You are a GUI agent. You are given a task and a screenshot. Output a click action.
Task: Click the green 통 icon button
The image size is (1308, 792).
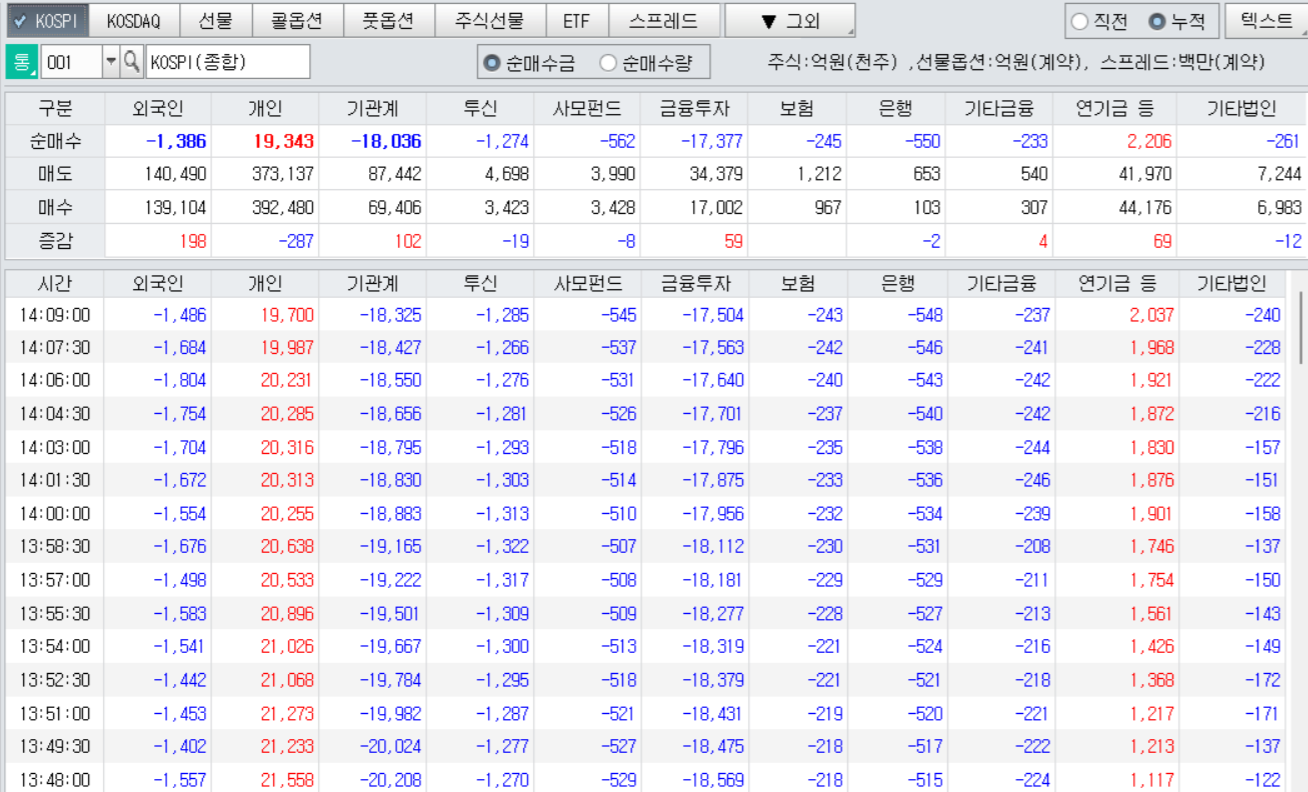[20, 62]
